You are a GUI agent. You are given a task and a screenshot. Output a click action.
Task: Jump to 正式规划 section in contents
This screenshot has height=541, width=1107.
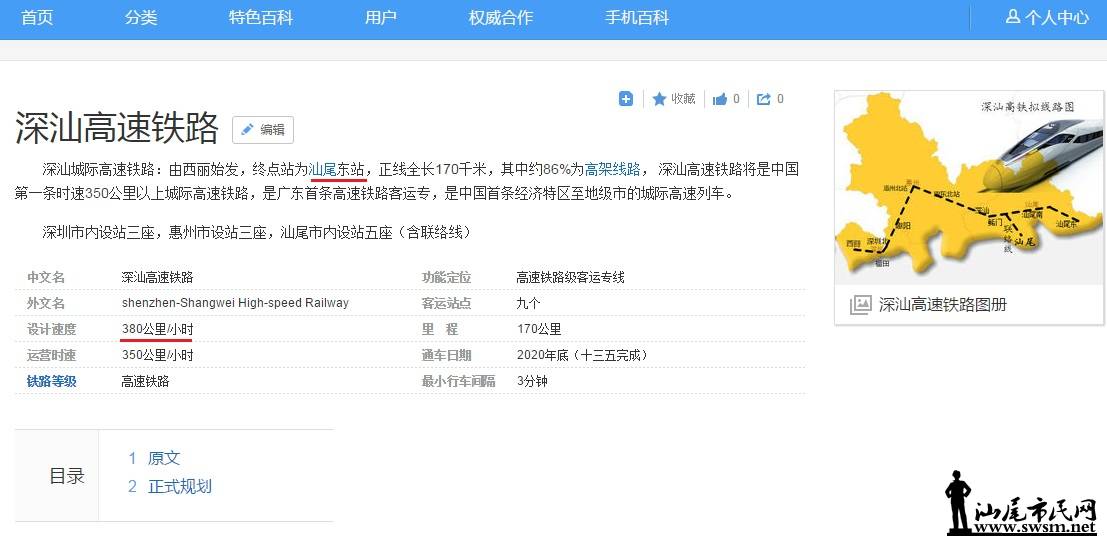click(180, 487)
